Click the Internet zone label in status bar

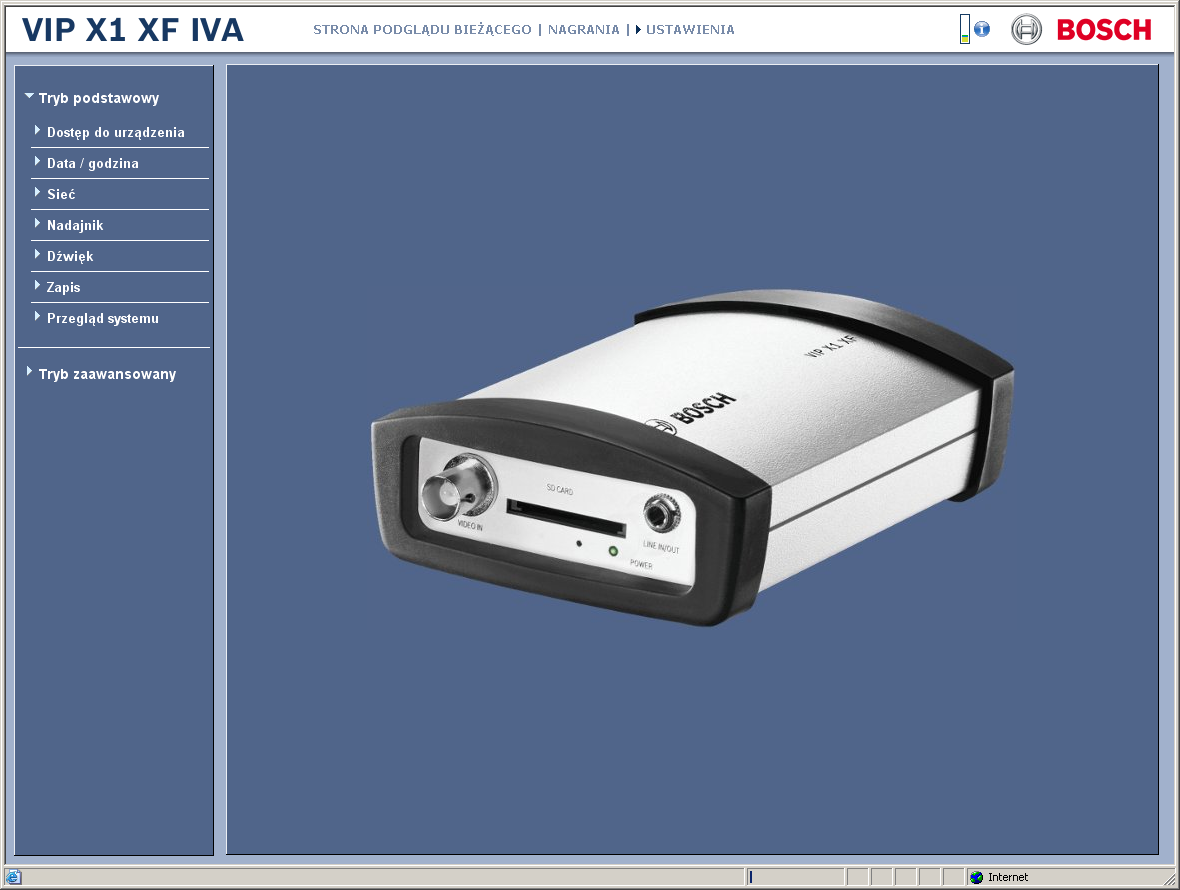tap(1008, 877)
